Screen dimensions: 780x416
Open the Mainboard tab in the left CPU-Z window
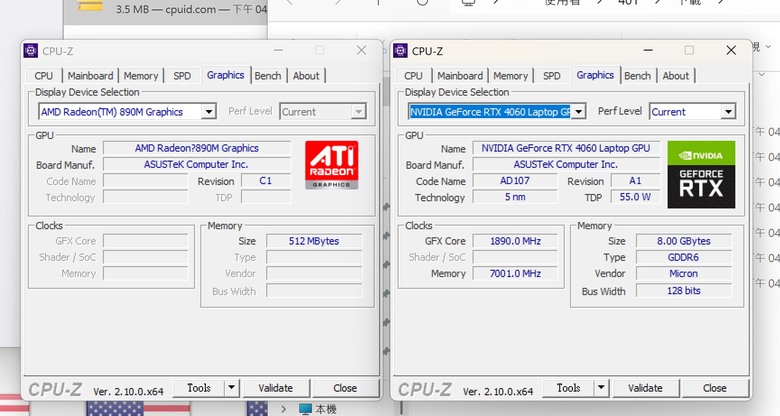(91, 76)
